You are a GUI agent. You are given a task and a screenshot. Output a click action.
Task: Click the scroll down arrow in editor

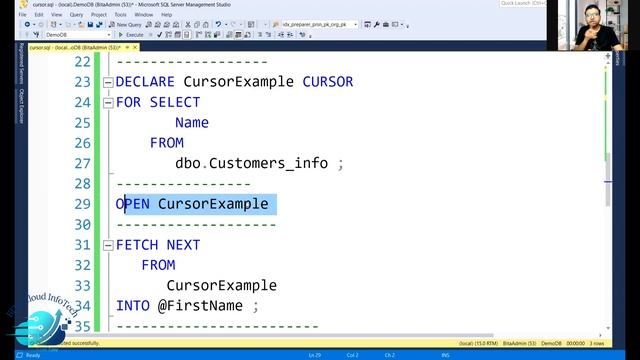pyautogui.click(x=608, y=328)
